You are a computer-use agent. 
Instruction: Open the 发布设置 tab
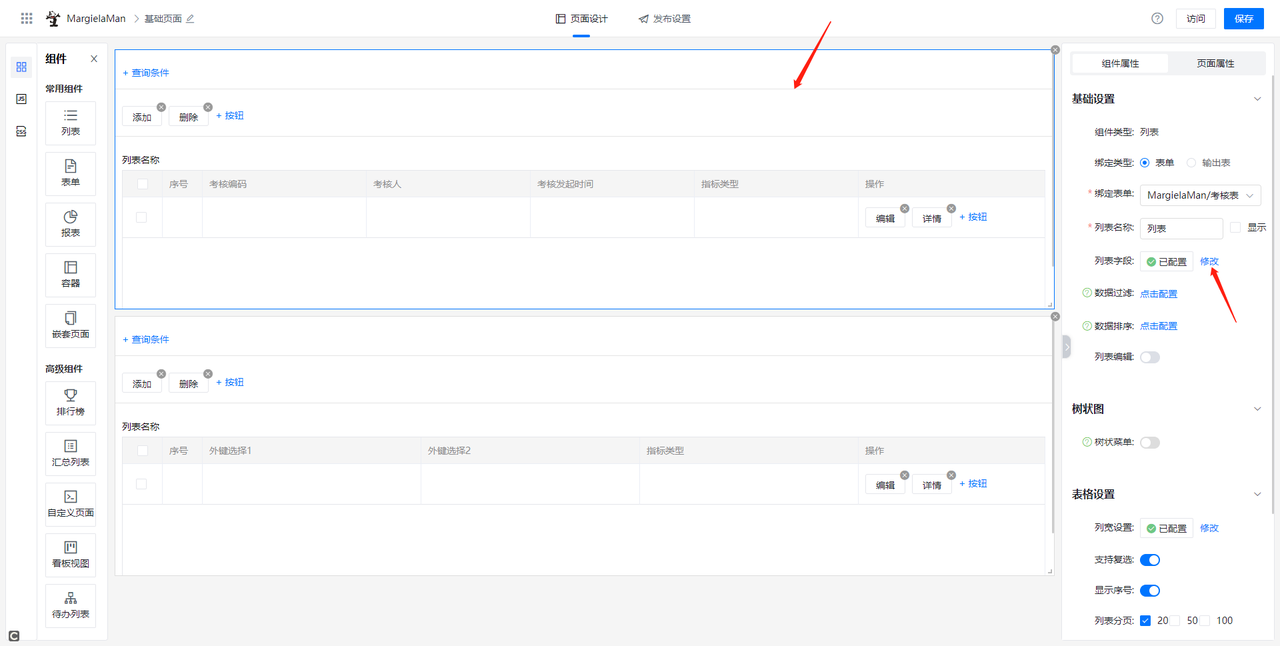pos(664,18)
